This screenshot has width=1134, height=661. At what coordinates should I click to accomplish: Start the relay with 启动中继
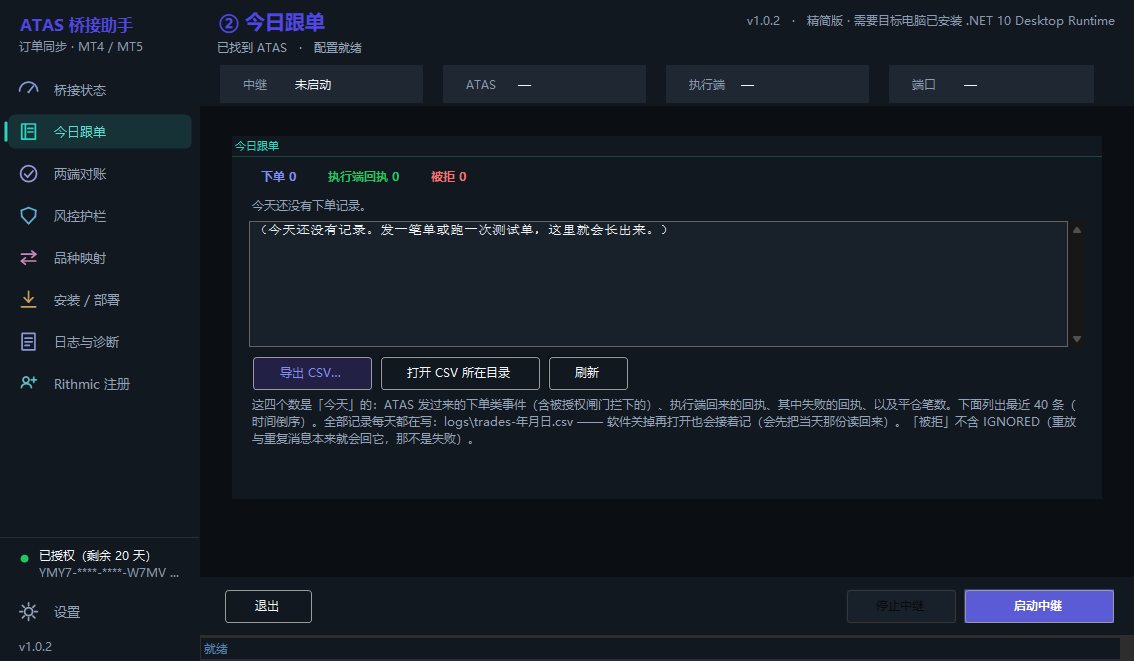(x=1039, y=606)
